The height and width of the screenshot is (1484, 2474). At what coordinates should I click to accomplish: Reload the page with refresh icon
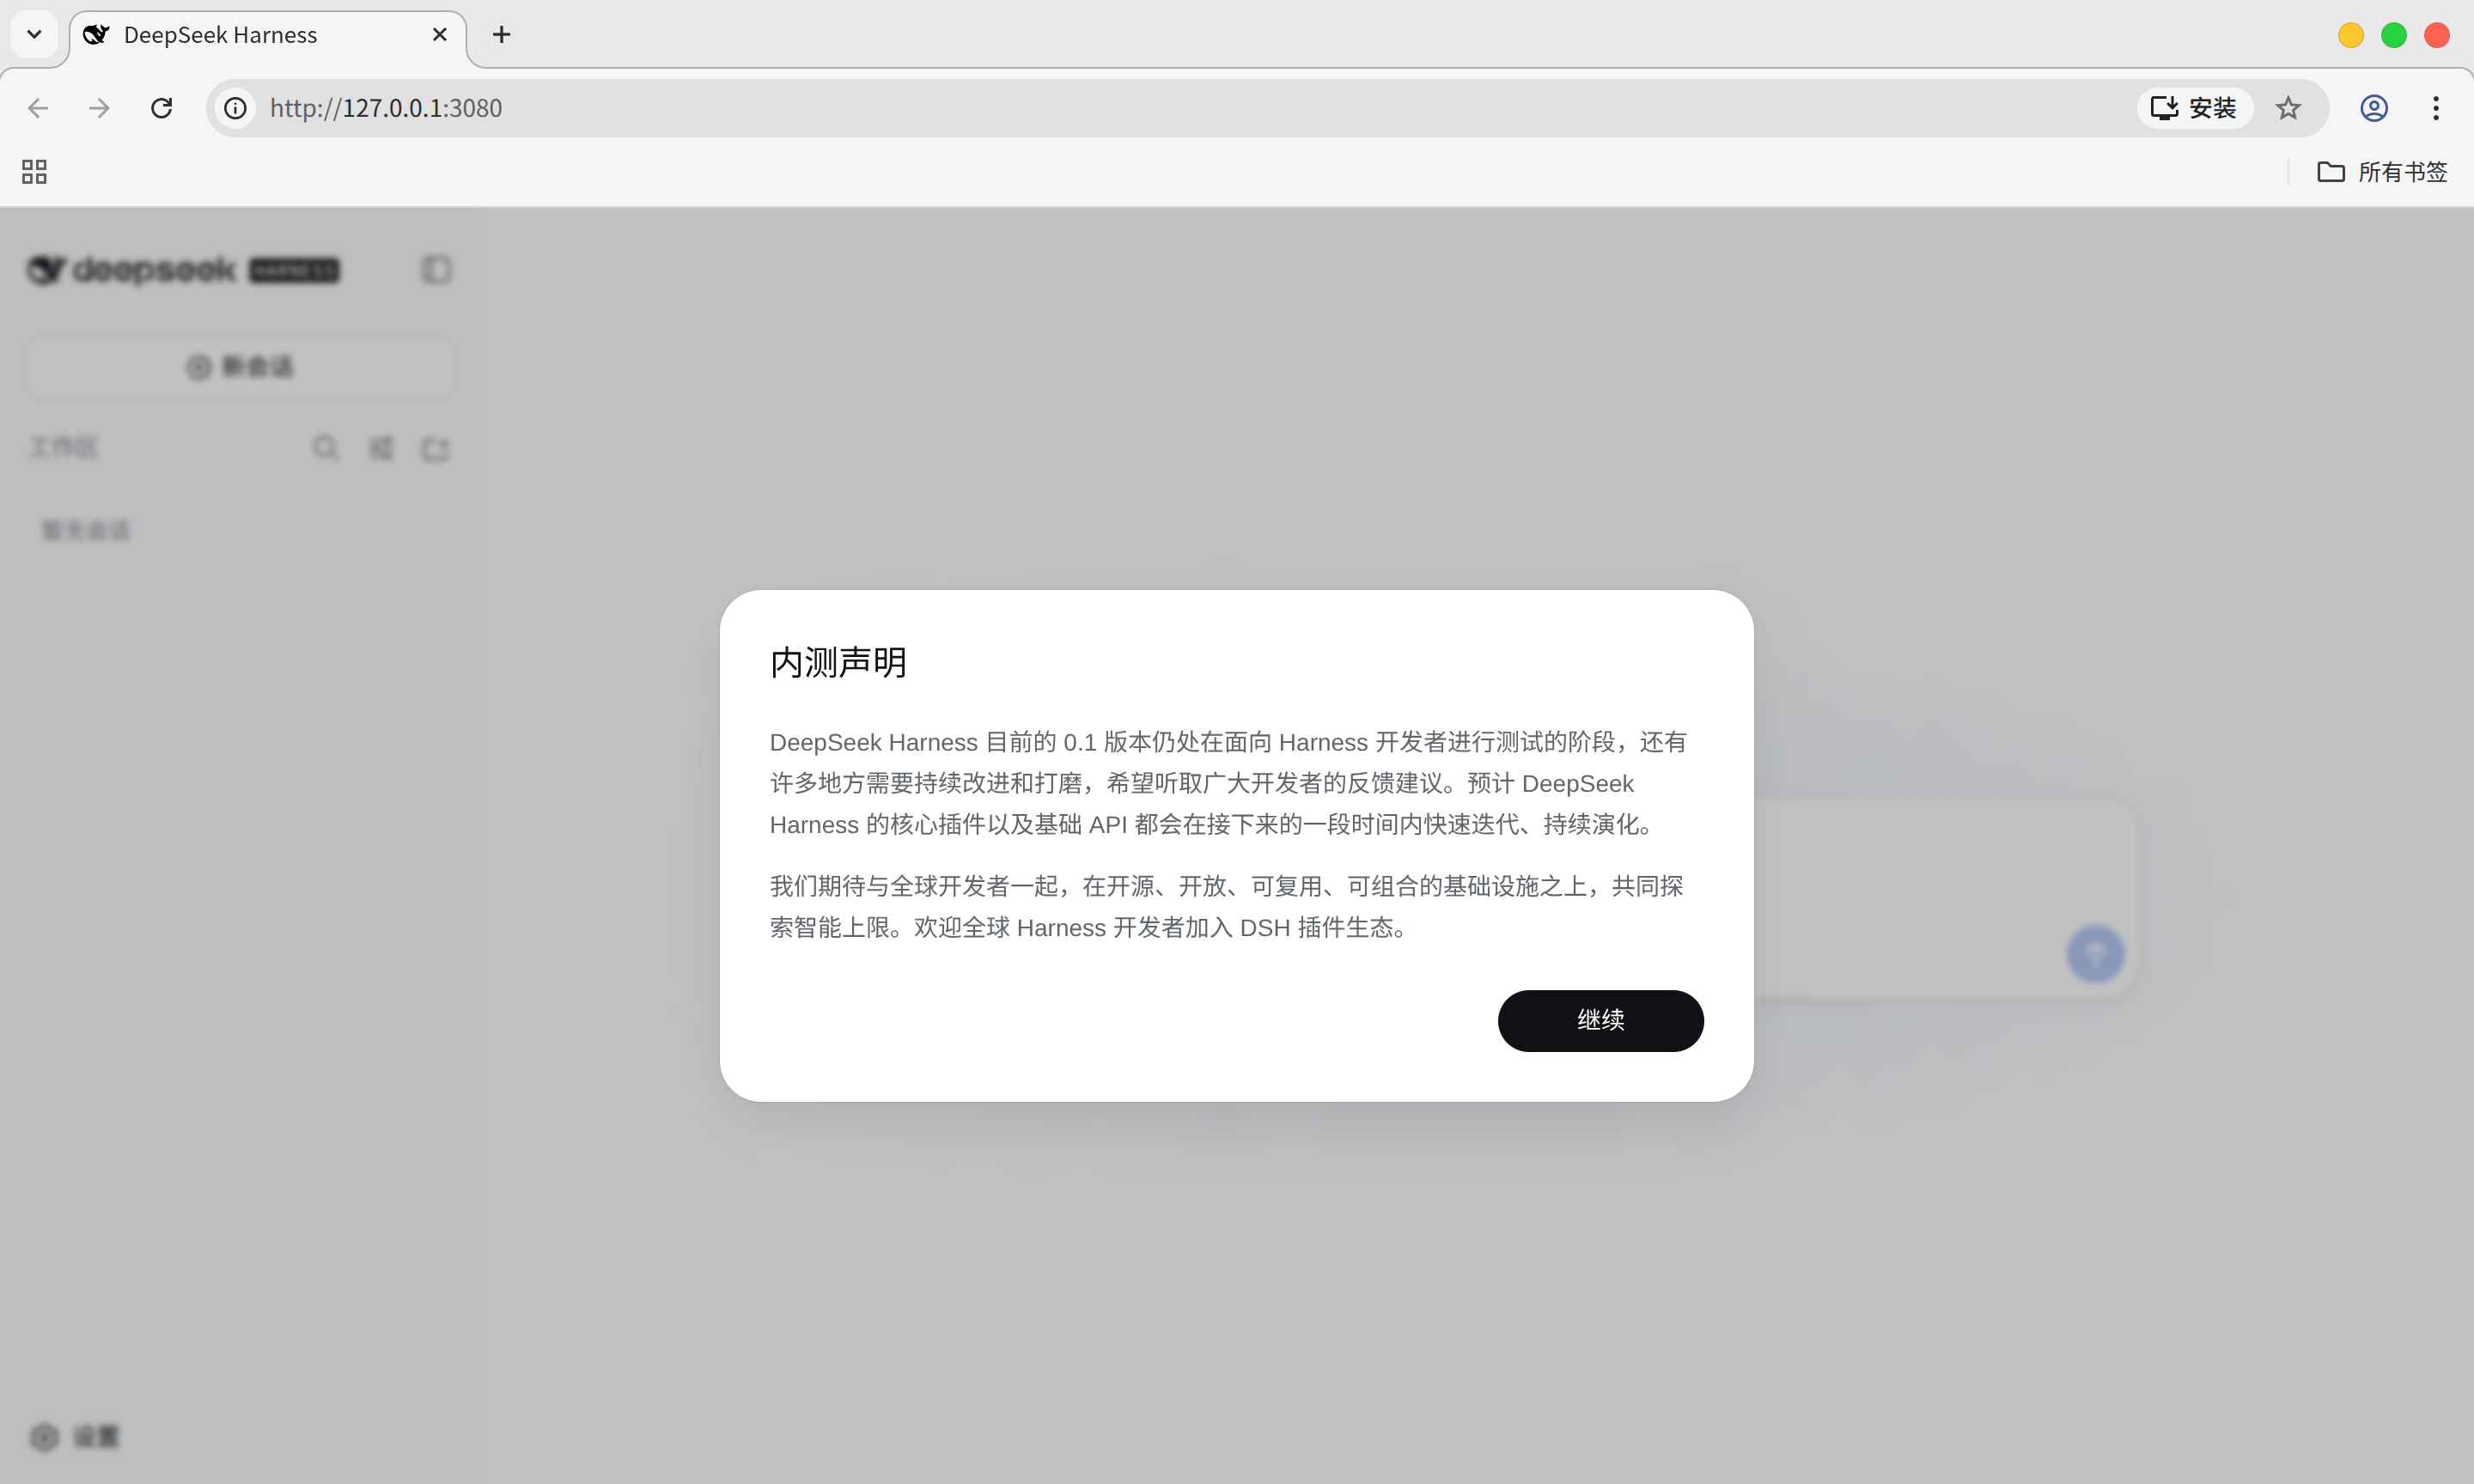[x=161, y=108]
